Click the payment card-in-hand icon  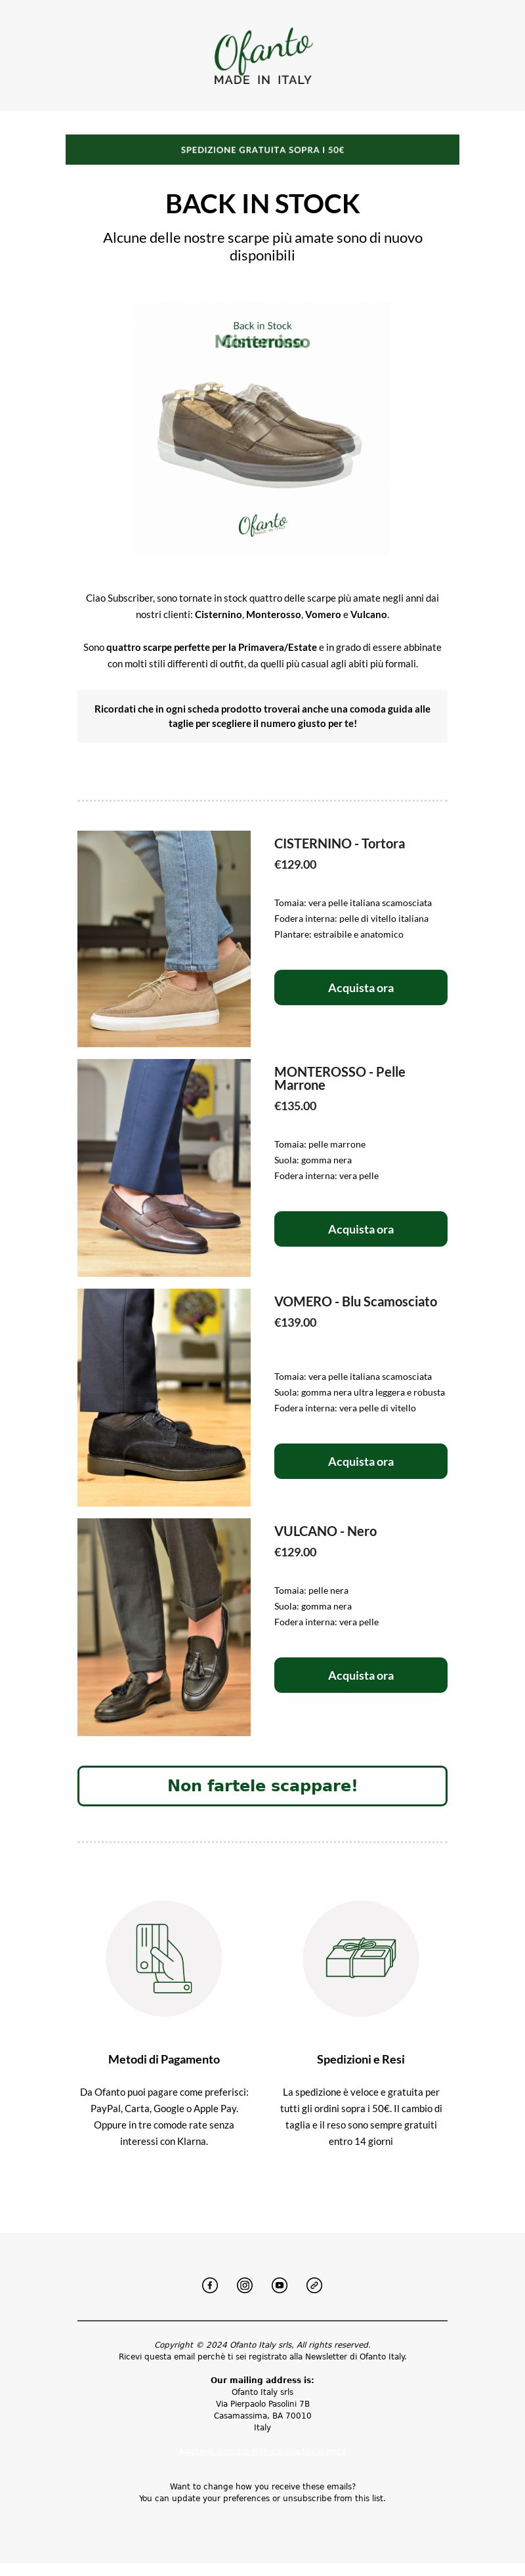tap(164, 1958)
